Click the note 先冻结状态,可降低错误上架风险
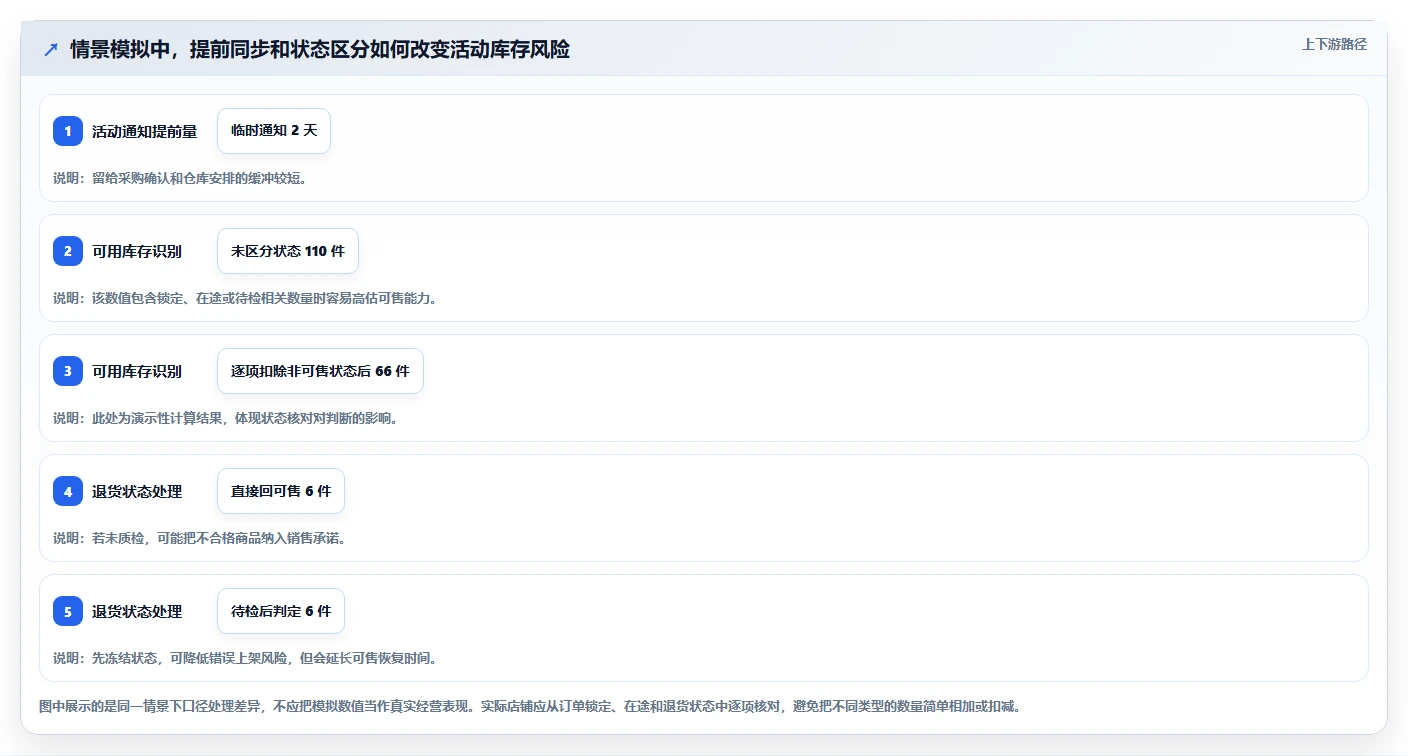This screenshot has width=1408, height=756. 245,658
